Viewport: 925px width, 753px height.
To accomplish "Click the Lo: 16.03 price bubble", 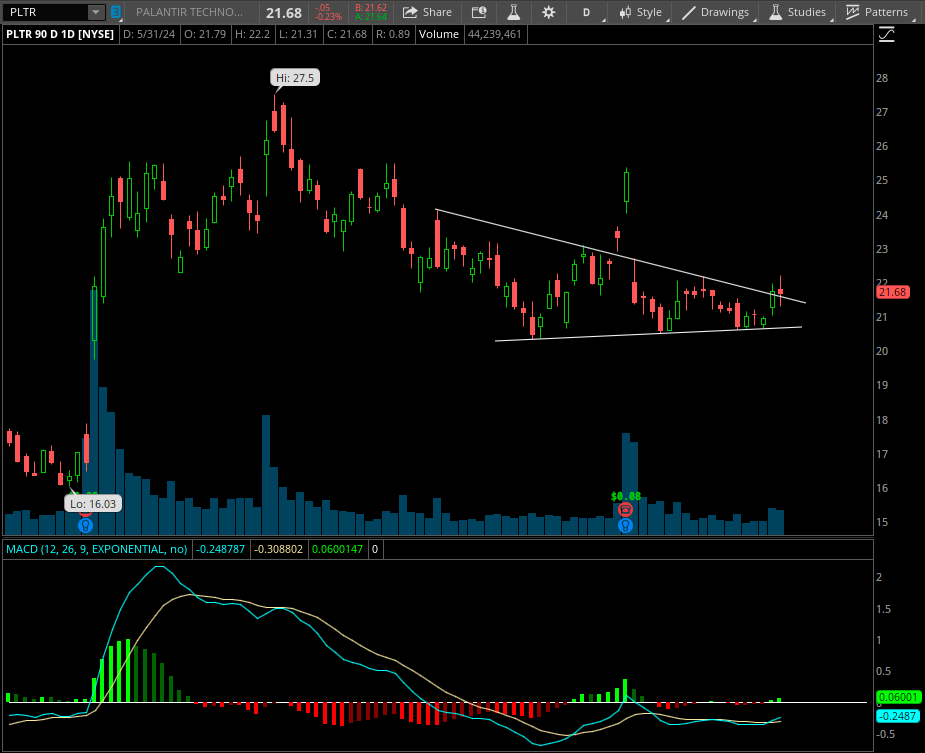I will pos(93,504).
